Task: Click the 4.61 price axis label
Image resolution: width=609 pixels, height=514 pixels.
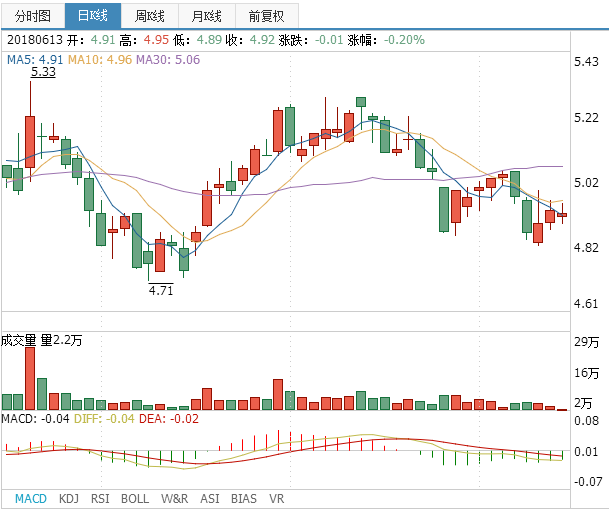Action: [x=586, y=304]
